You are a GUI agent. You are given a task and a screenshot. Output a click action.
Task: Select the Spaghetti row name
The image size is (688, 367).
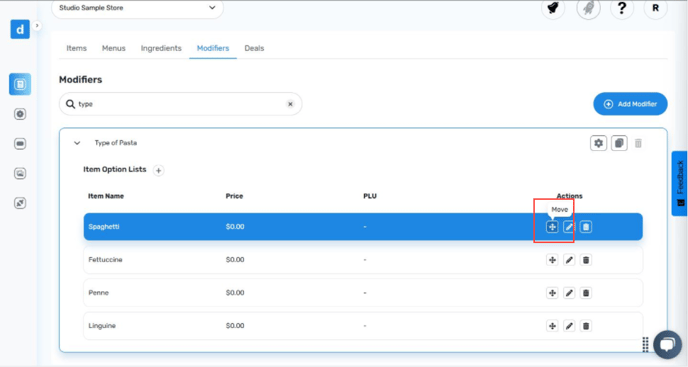104,227
